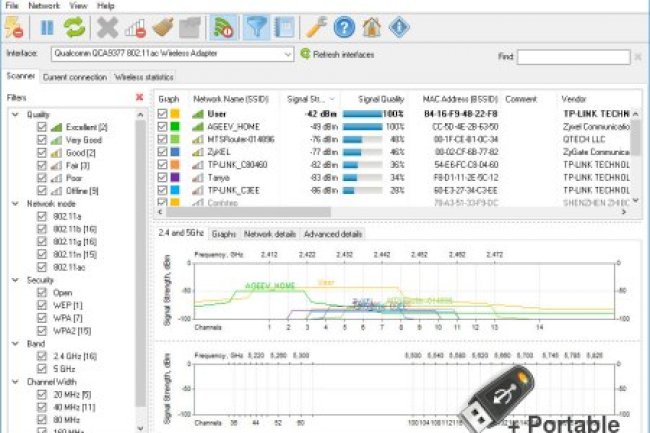Sort by the Network Name (SSID) column header

pos(231,99)
